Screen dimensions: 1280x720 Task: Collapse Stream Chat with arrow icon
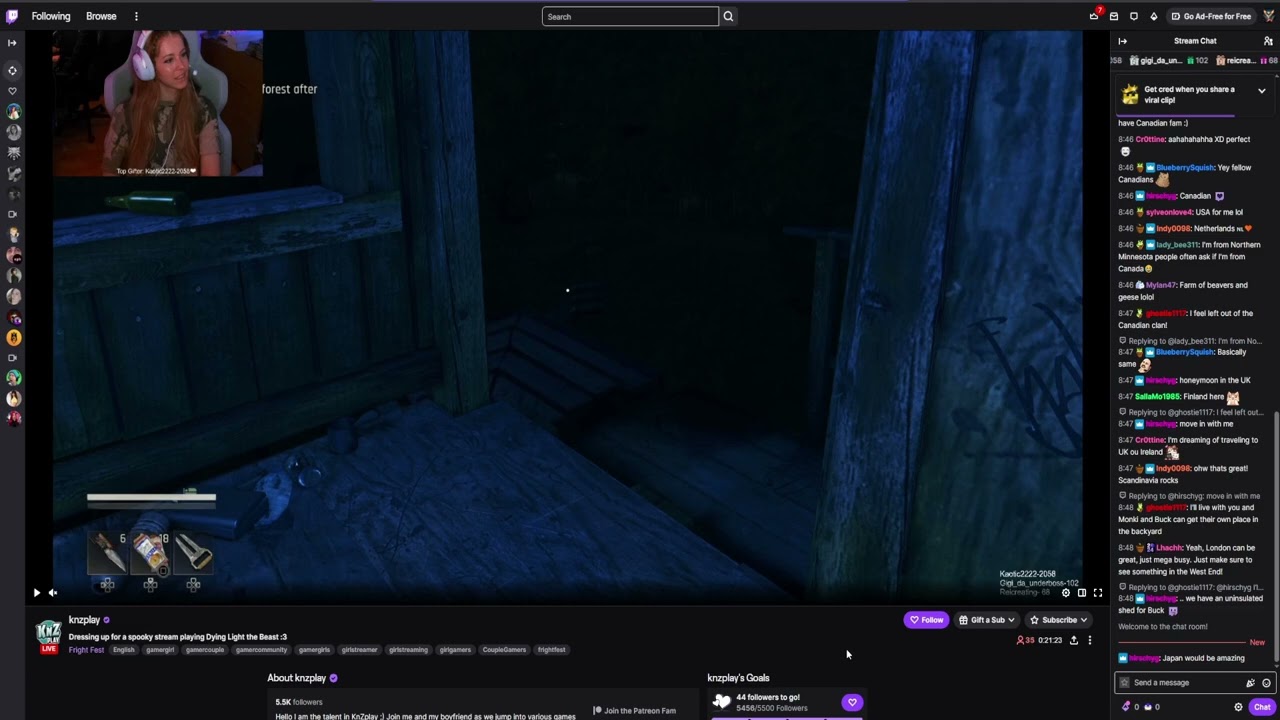(1122, 41)
